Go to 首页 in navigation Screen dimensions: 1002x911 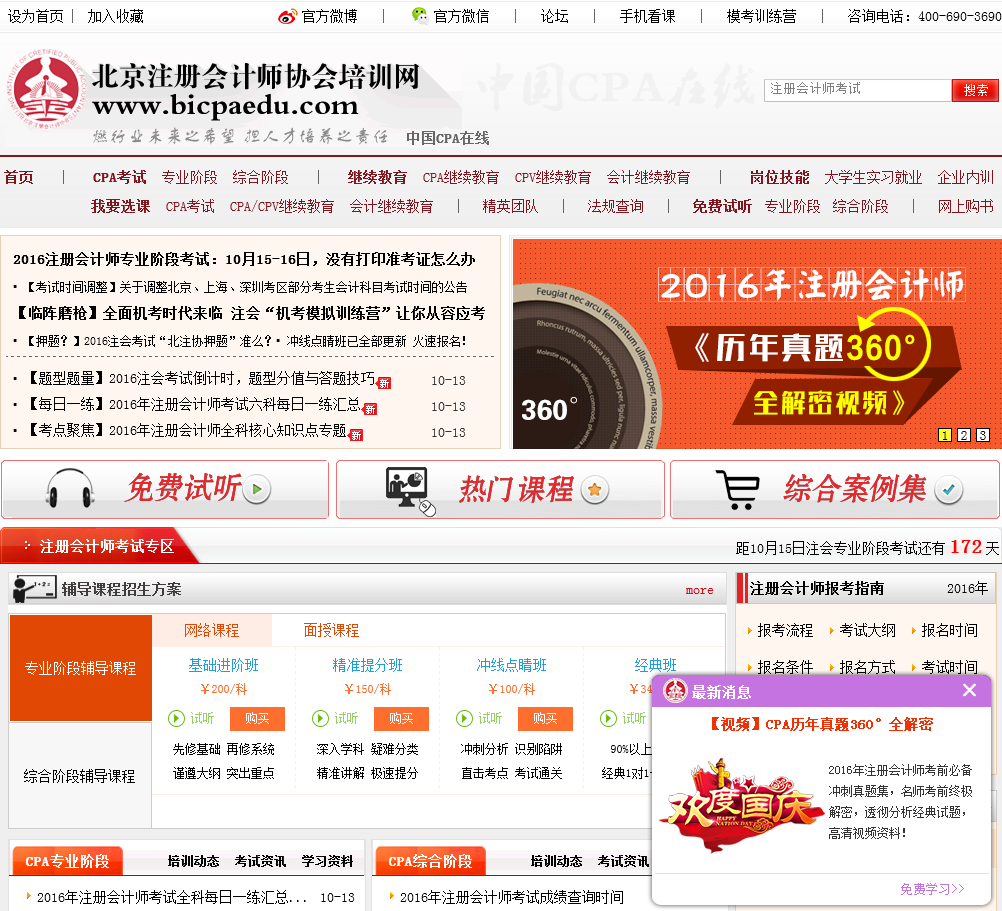point(19,177)
